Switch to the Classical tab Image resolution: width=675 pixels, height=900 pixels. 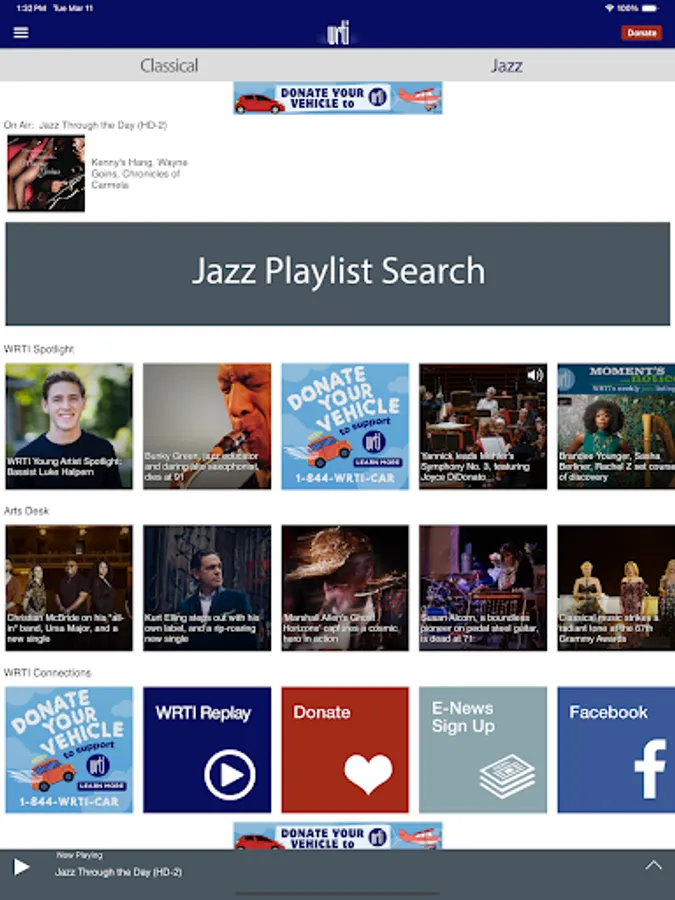[x=169, y=65]
